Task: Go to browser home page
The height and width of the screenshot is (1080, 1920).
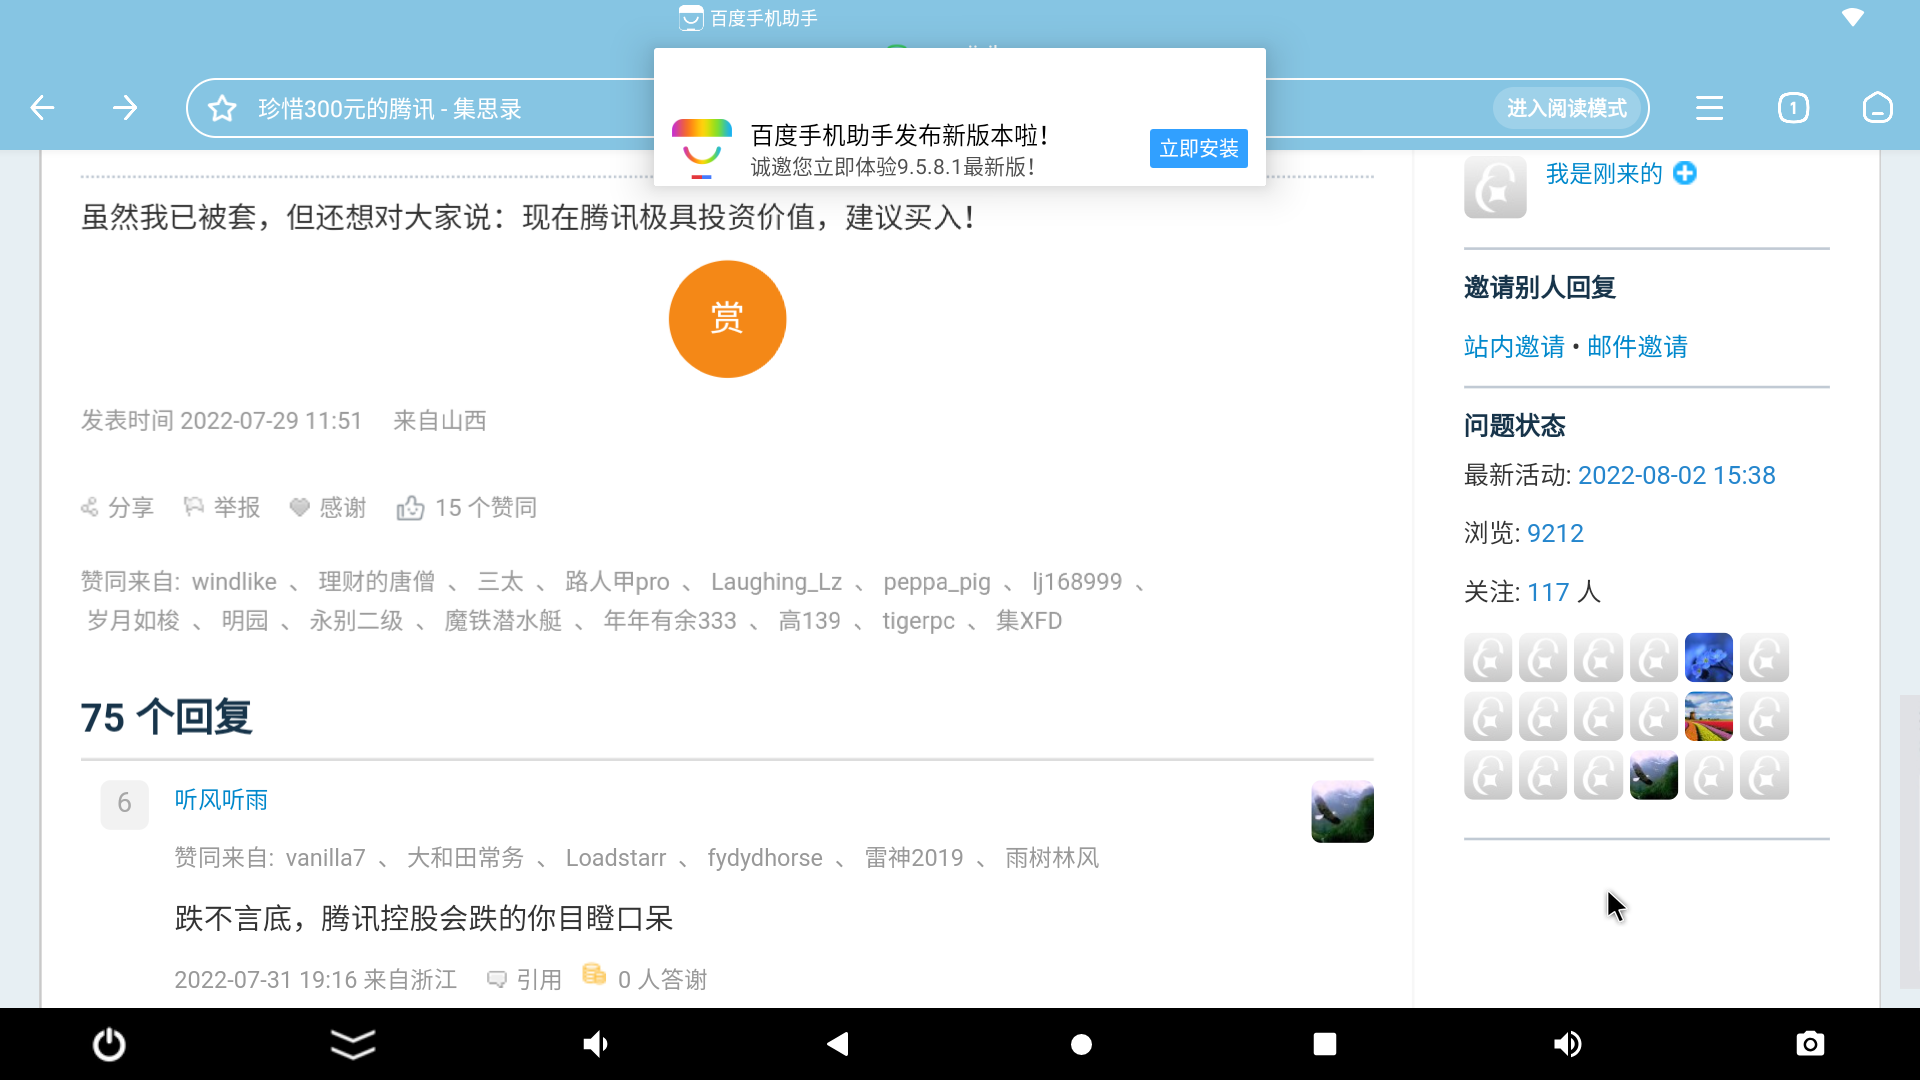Action: pyautogui.click(x=1877, y=108)
